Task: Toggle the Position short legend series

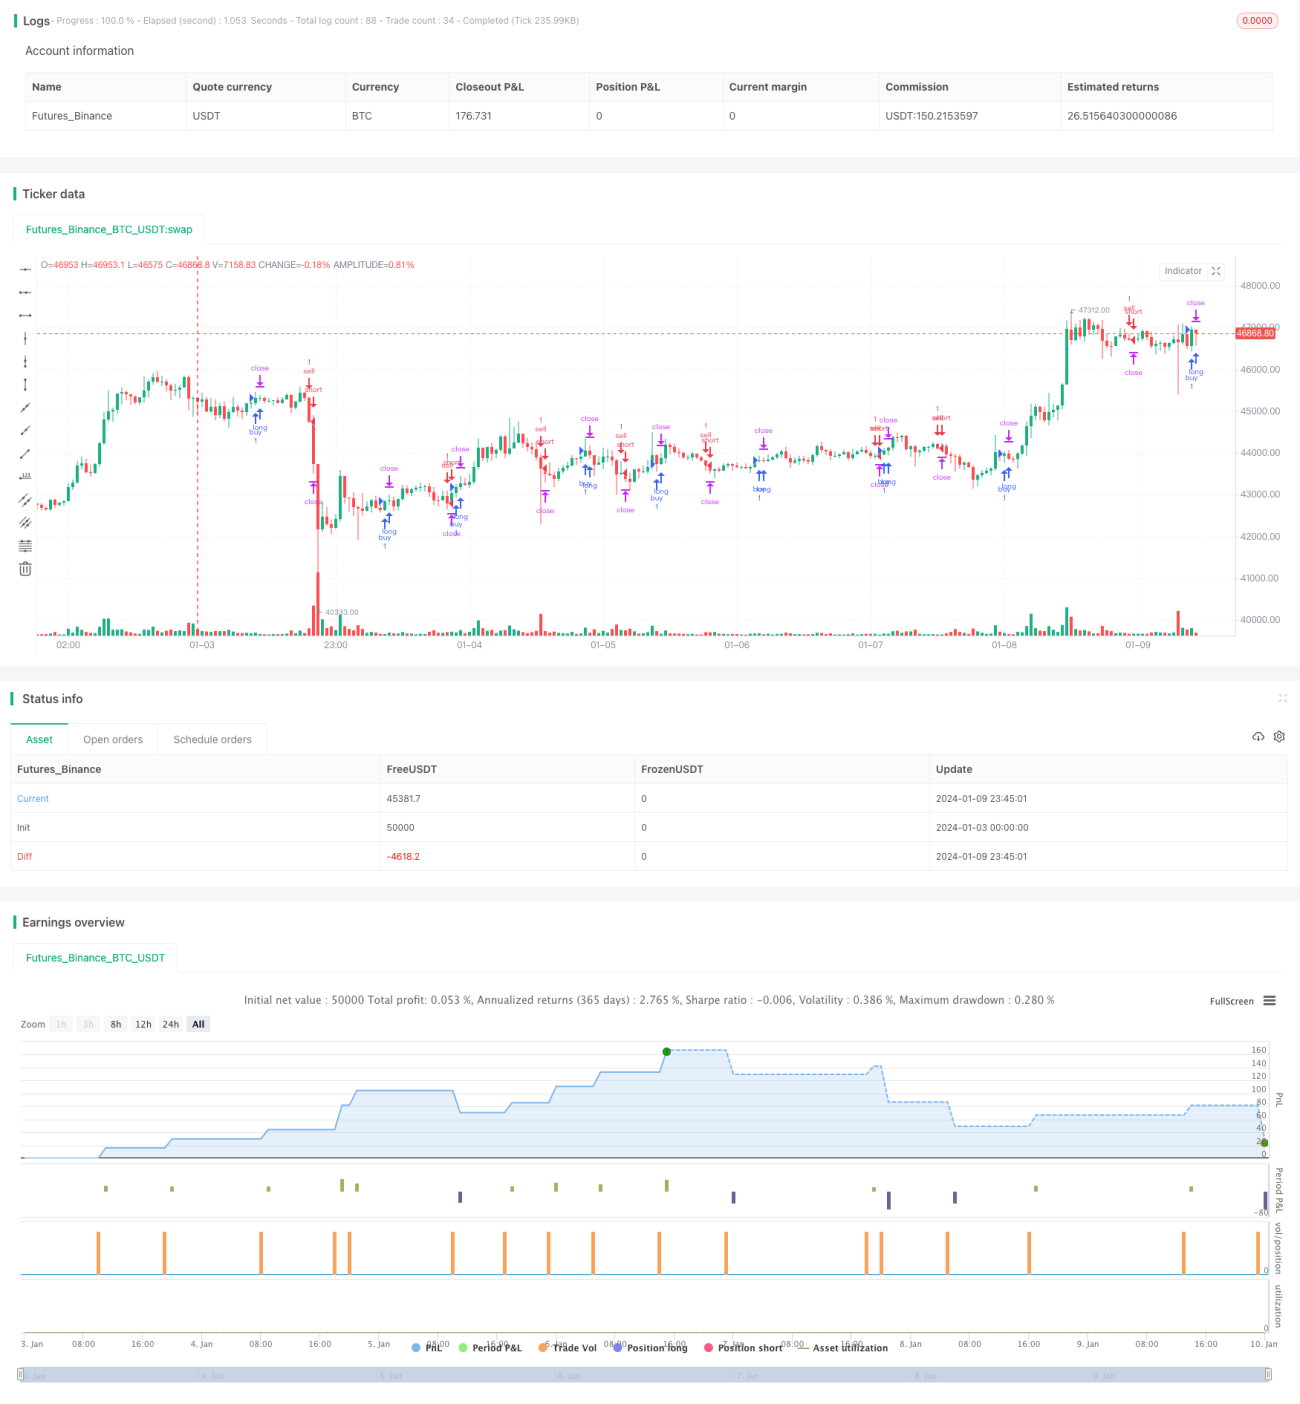Action: (743, 1347)
